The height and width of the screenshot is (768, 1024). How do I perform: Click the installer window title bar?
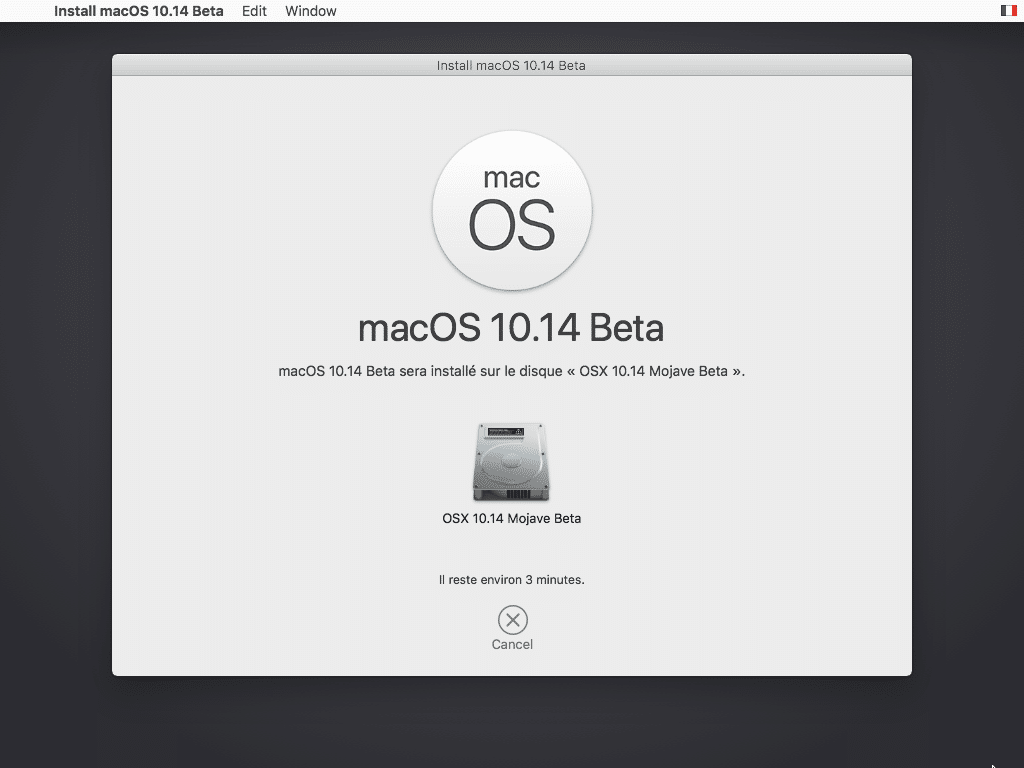(511, 65)
